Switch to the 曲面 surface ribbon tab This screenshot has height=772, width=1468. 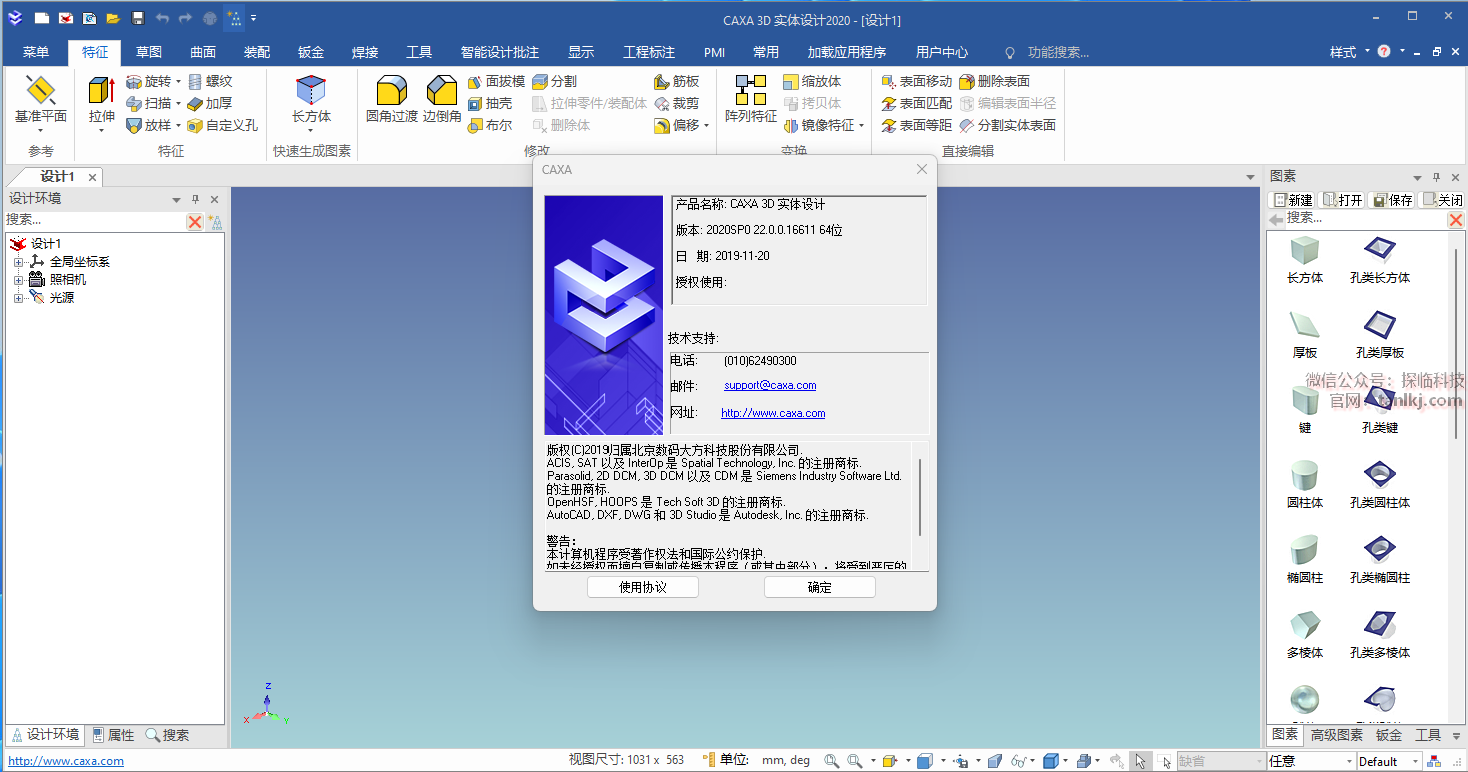click(203, 52)
